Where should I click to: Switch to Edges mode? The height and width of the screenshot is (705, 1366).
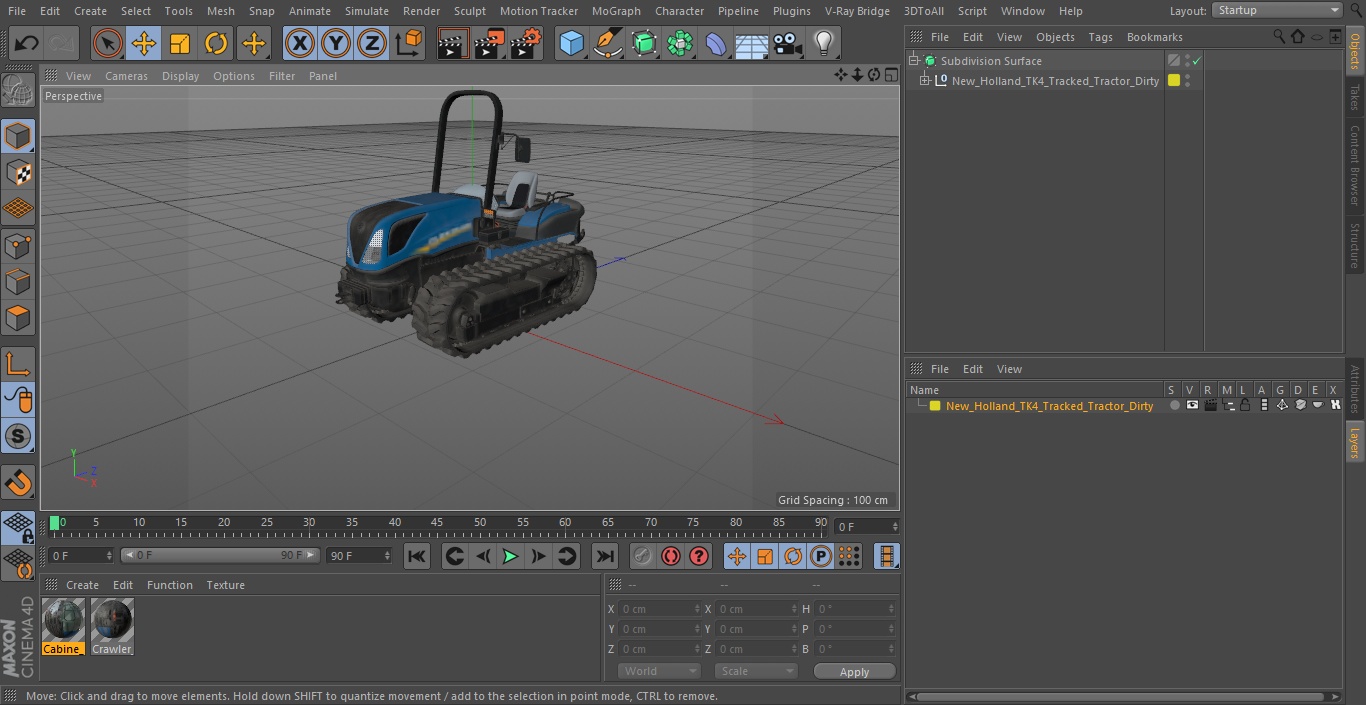tap(18, 281)
